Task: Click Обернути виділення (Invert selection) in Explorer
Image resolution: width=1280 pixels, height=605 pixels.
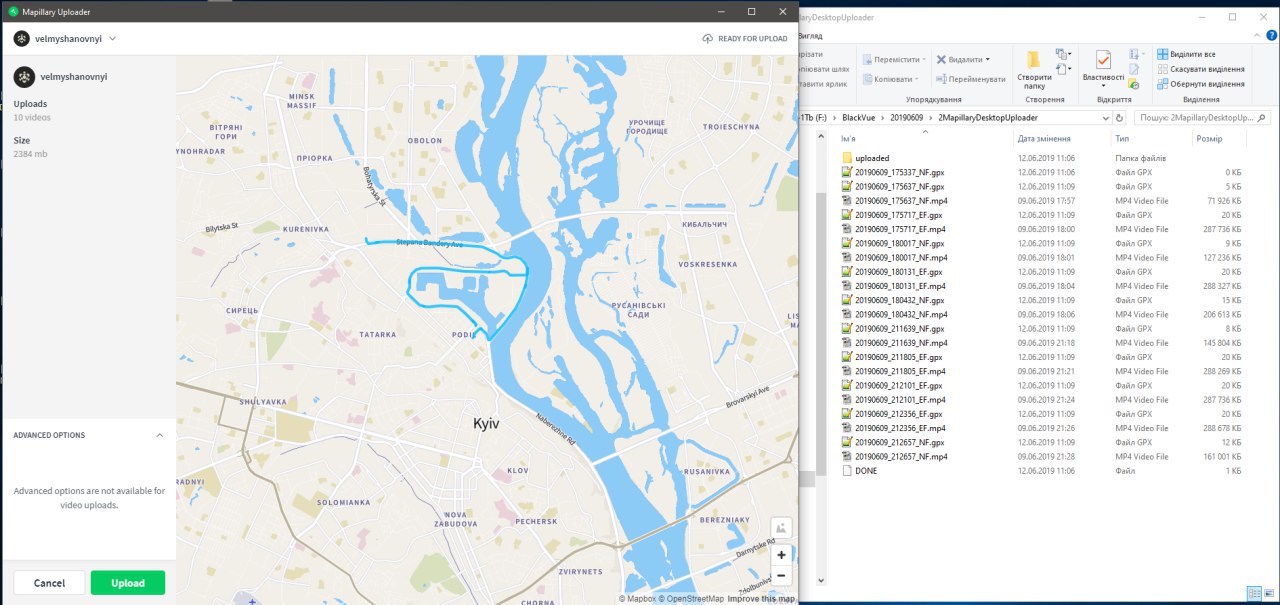Action: 1200,84
